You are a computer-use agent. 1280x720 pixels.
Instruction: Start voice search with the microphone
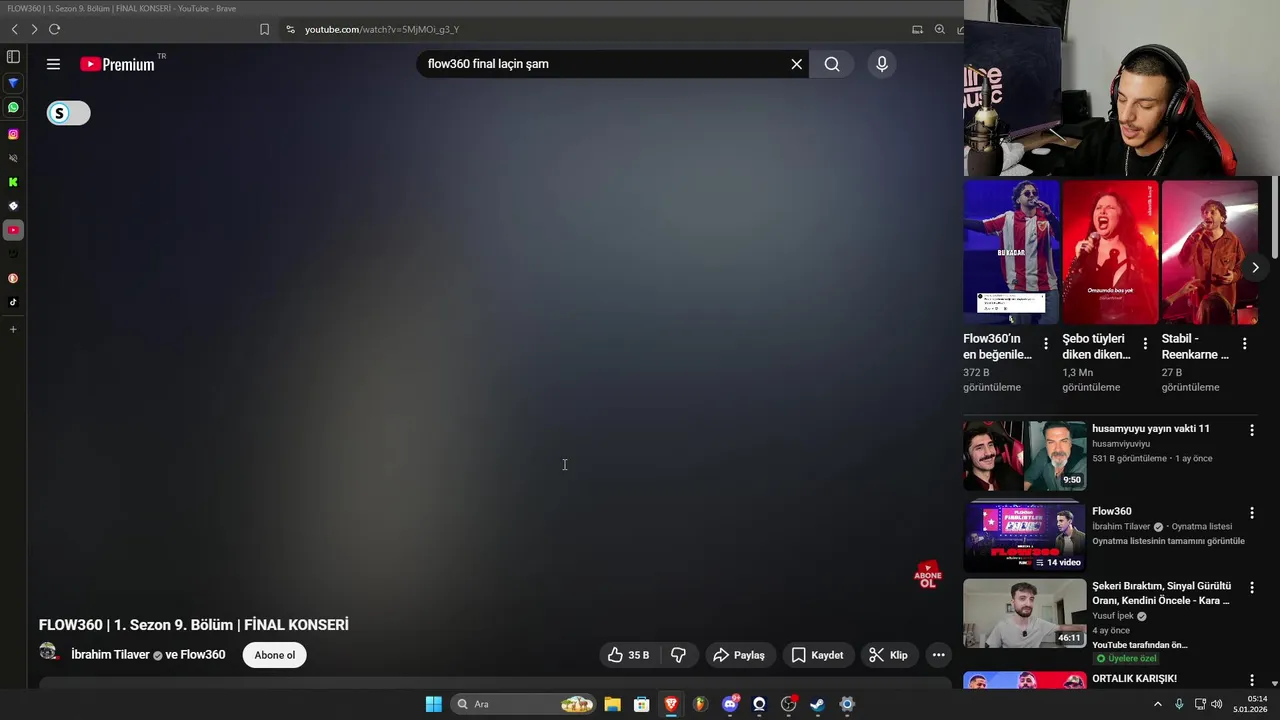coord(882,64)
